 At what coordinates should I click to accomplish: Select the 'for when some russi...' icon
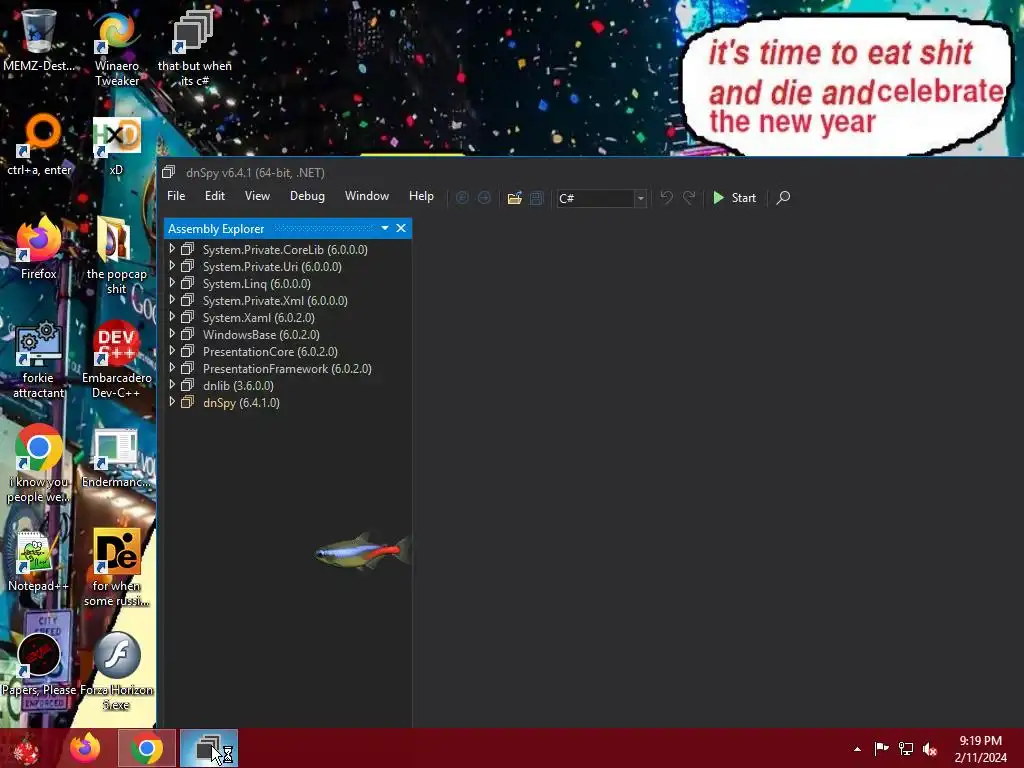[117, 567]
